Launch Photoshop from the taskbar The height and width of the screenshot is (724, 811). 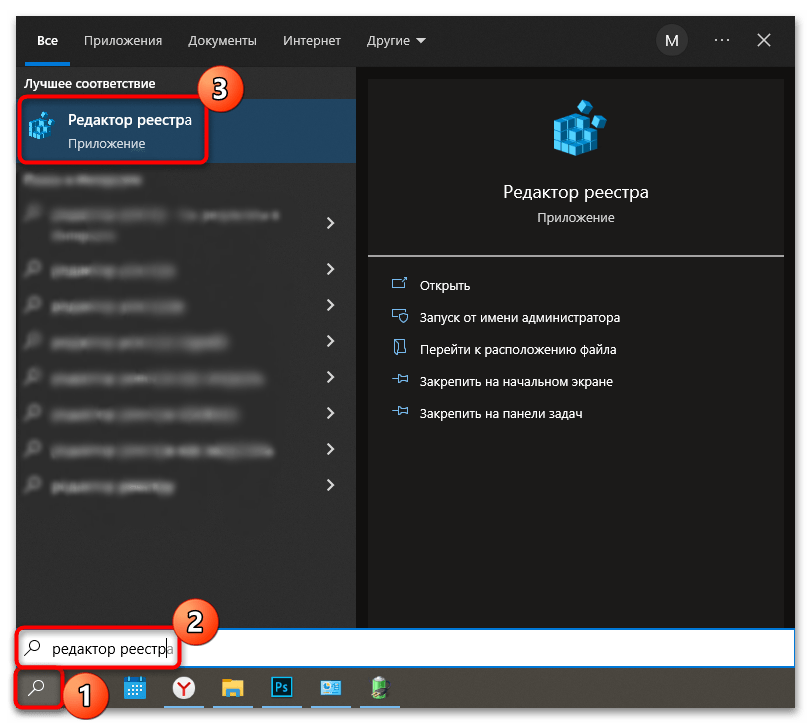coord(281,688)
